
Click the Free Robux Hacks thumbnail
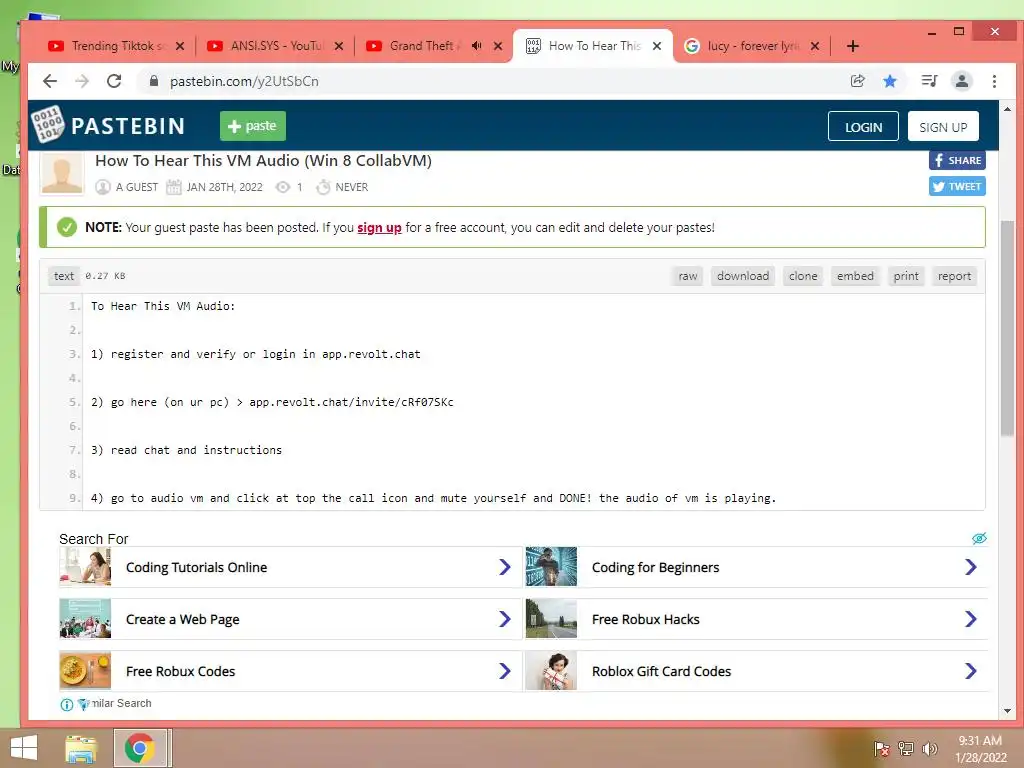[x=551, y=618]
